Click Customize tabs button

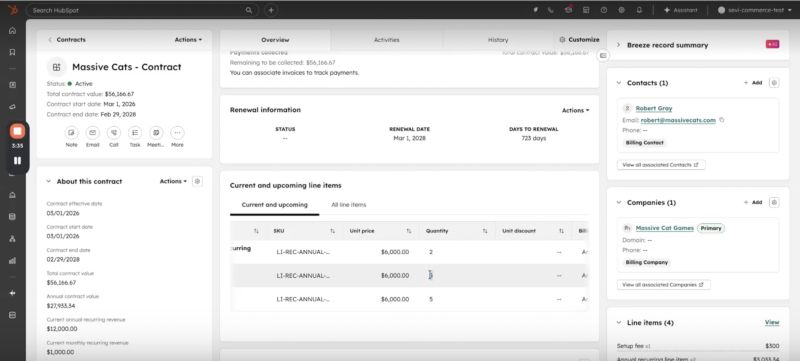pyautogui.click(x=579, y=39)
